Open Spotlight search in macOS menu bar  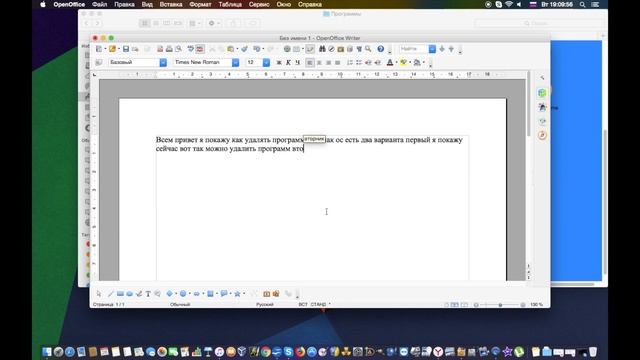pos(582,4)
